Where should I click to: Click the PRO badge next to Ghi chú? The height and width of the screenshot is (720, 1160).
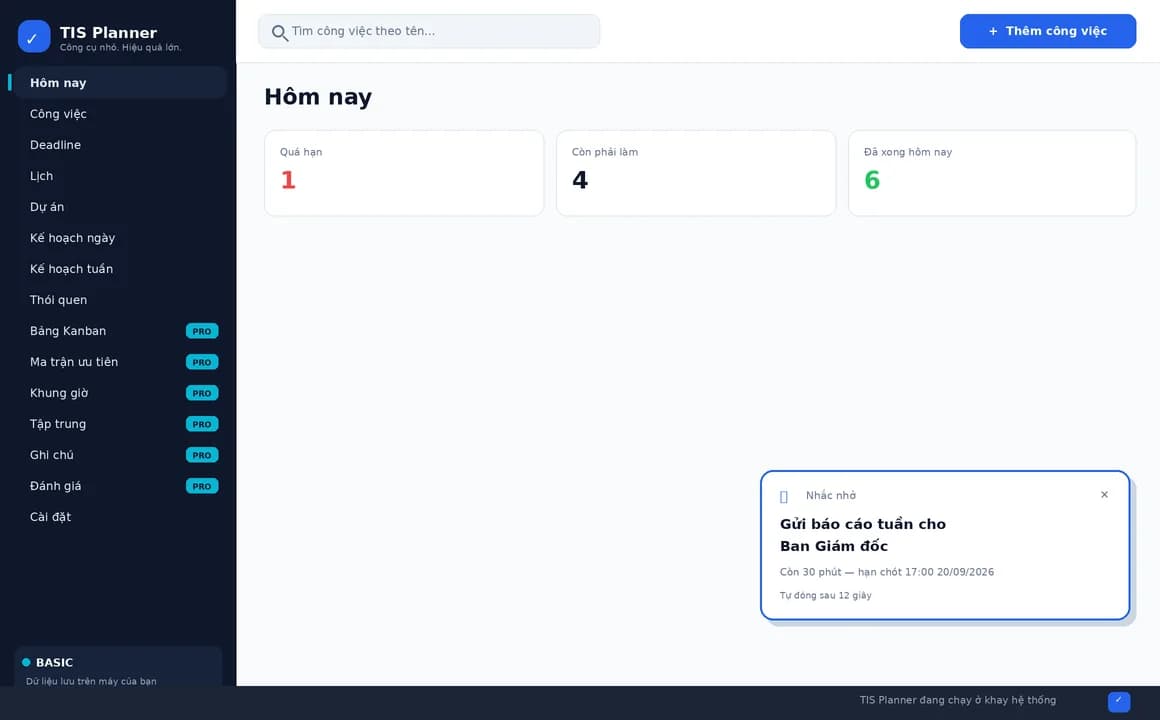click(x=202, y=456)
